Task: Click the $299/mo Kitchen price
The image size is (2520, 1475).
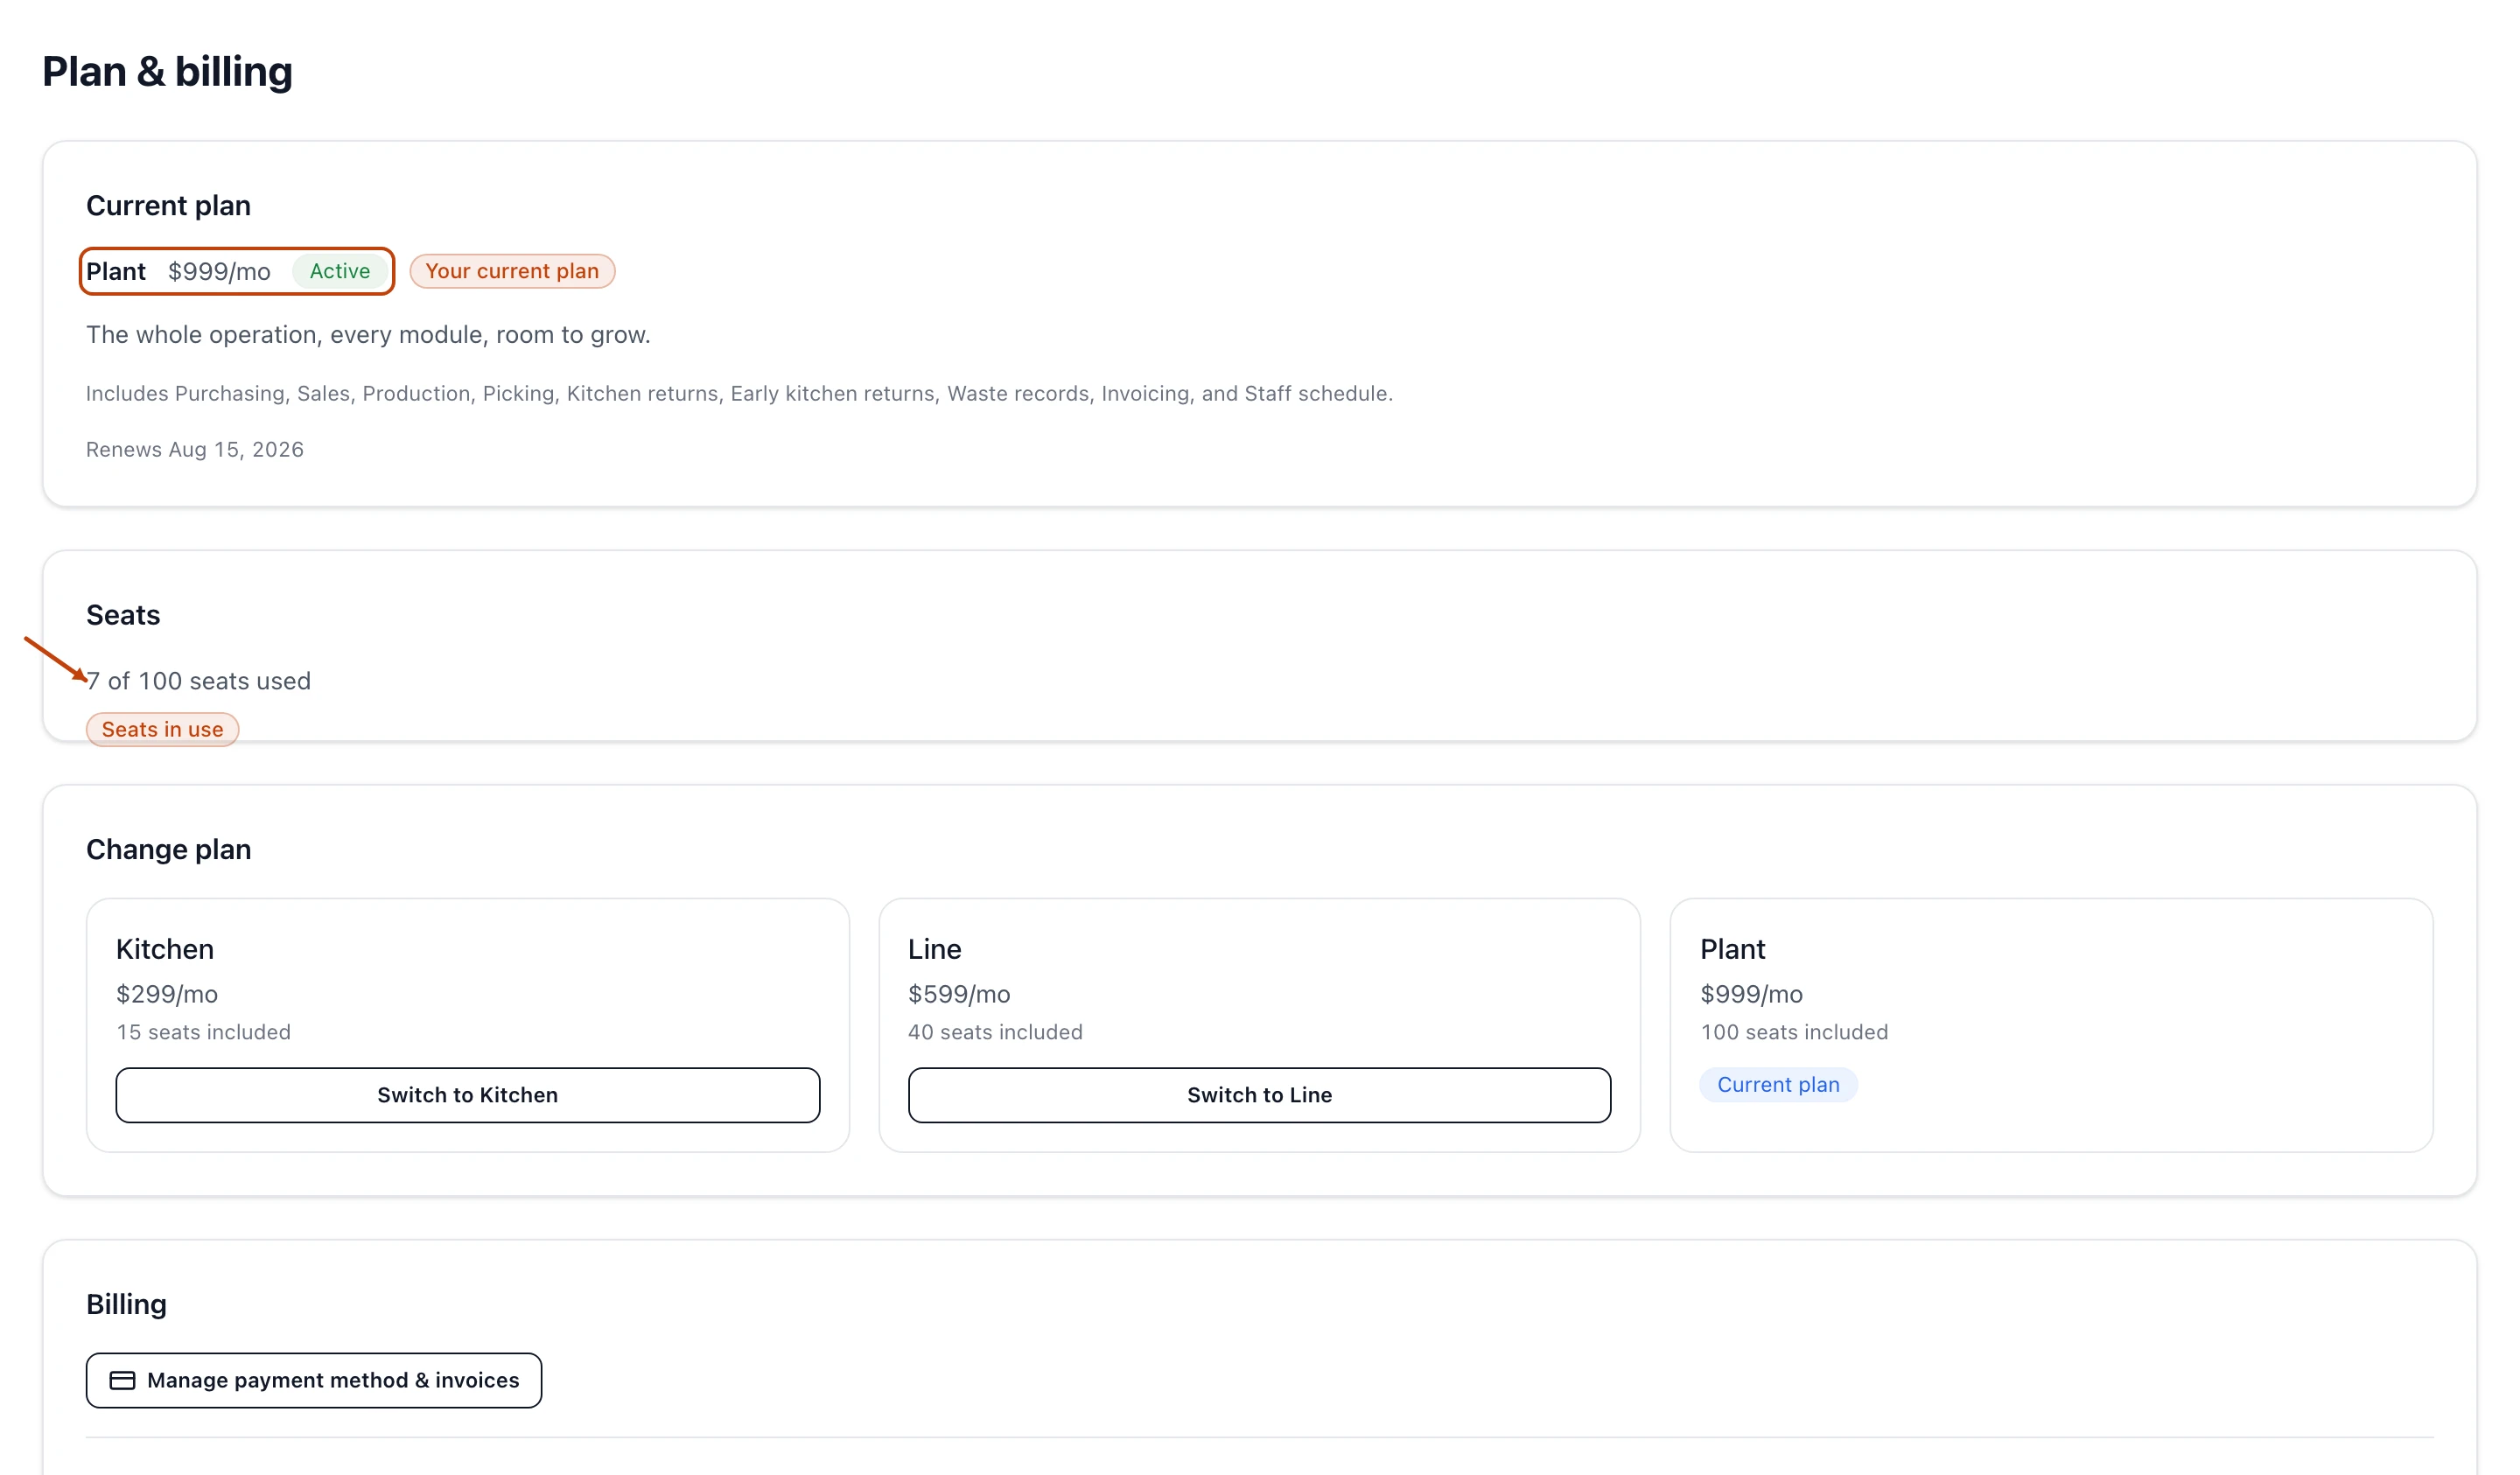Action: [167, 993]
